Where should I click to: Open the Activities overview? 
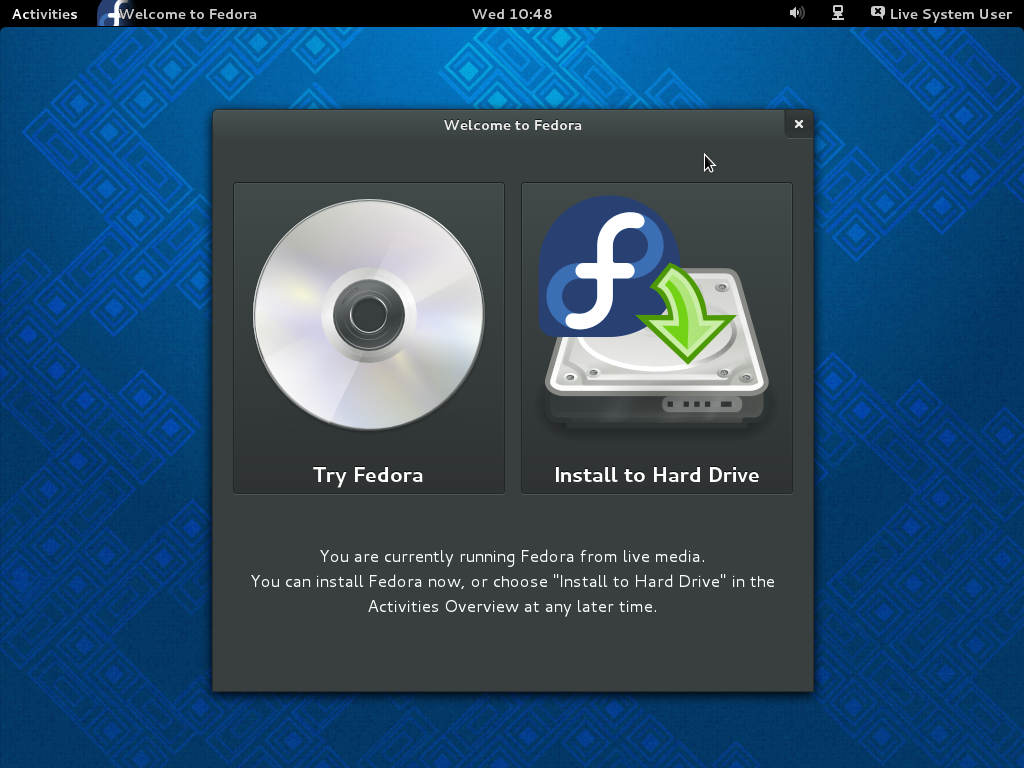click(x=44, y=13)
